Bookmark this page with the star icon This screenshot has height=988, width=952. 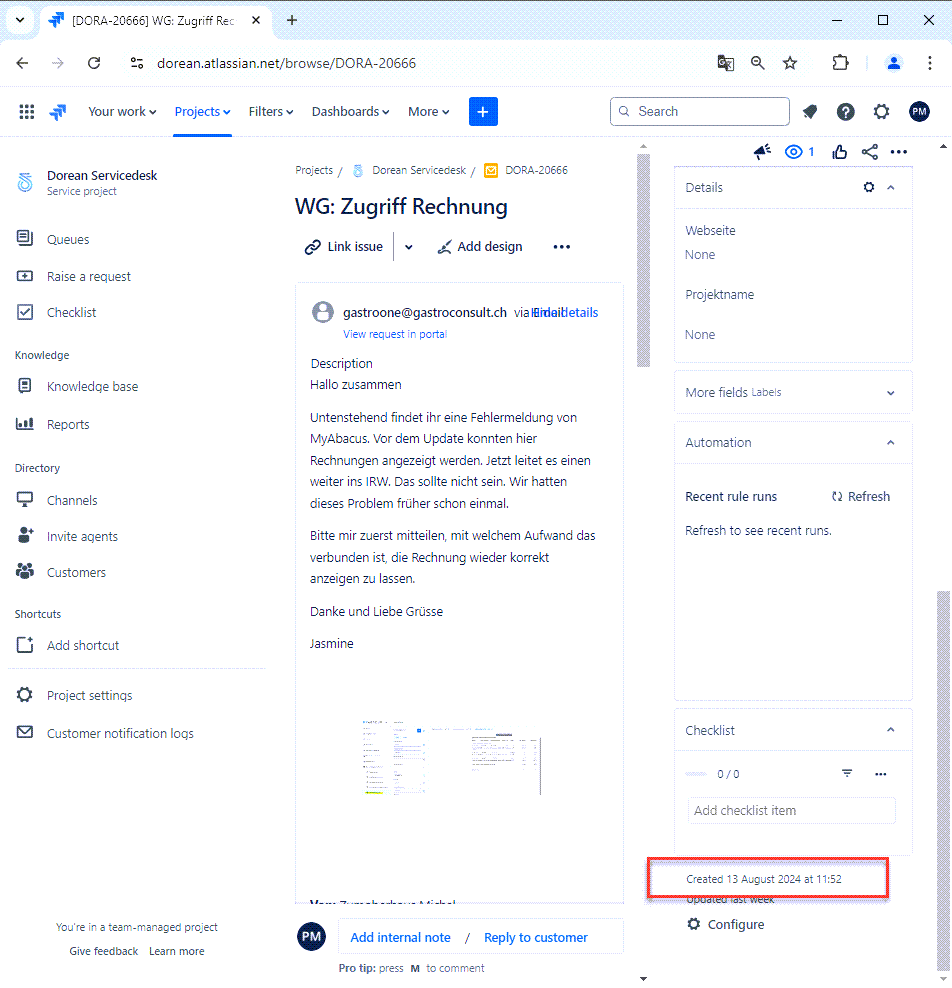tap(790, 63)
